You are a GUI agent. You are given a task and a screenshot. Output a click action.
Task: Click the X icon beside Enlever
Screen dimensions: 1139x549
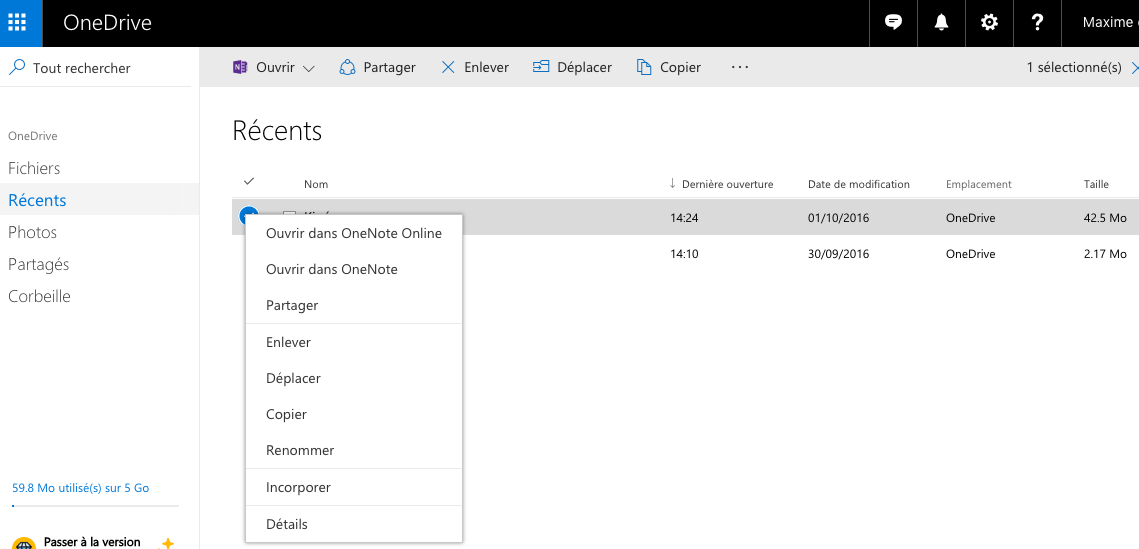click(448, 67)
